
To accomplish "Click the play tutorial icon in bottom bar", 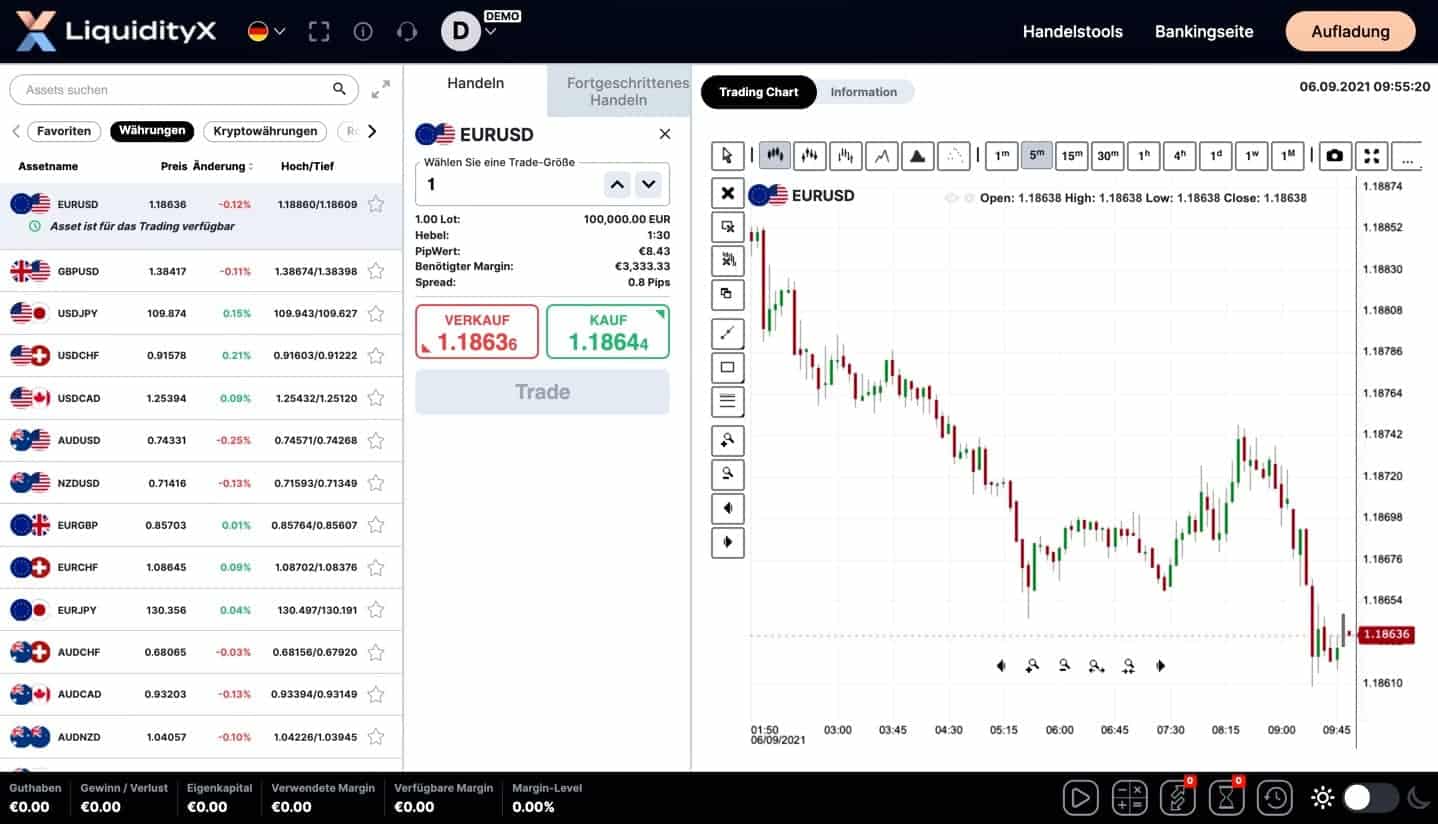I will 1080,798.
